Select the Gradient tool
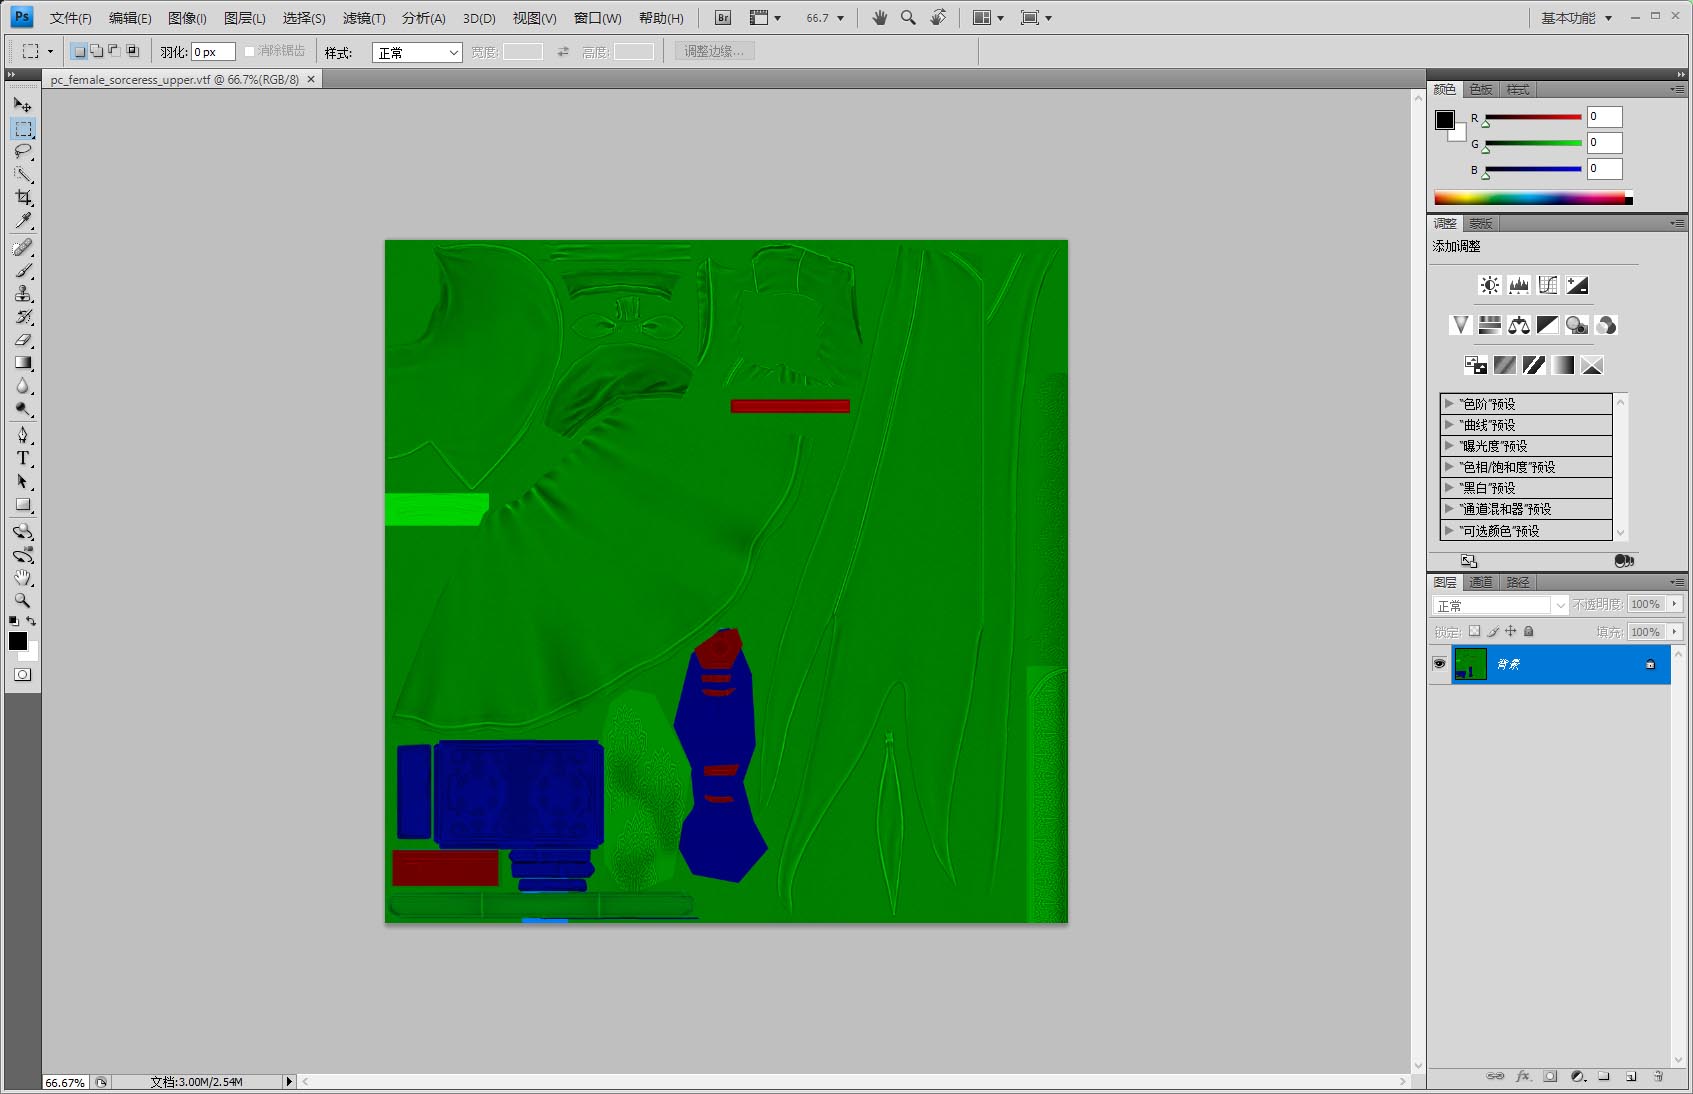The height and width of the screenshot is (1094, 1693). point(23,363)
